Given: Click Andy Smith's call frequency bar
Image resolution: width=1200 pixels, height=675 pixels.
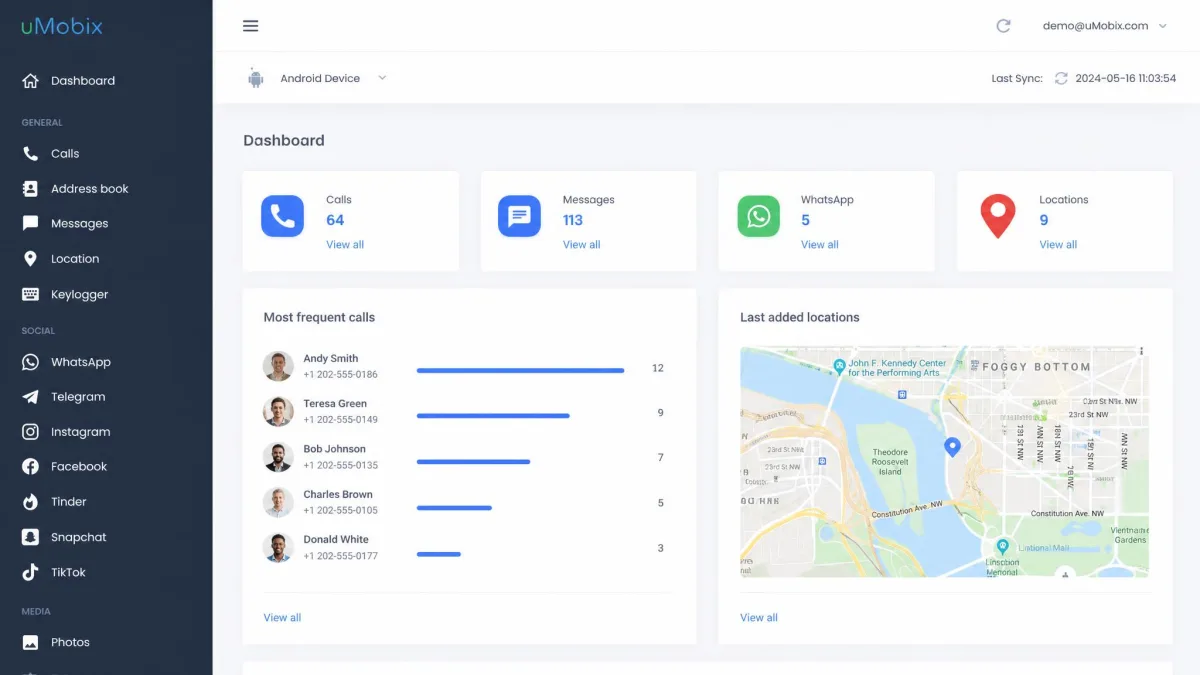Looking at the screenshot, I should coord(520,370).
